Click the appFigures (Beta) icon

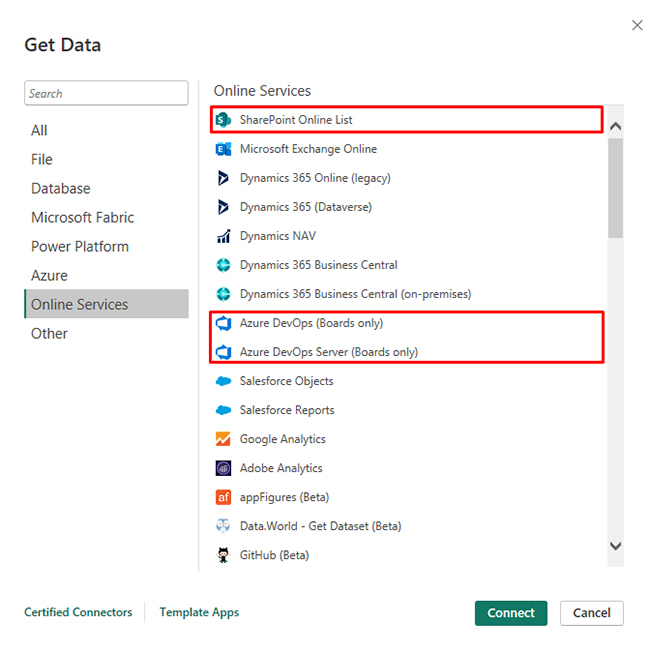223,497
